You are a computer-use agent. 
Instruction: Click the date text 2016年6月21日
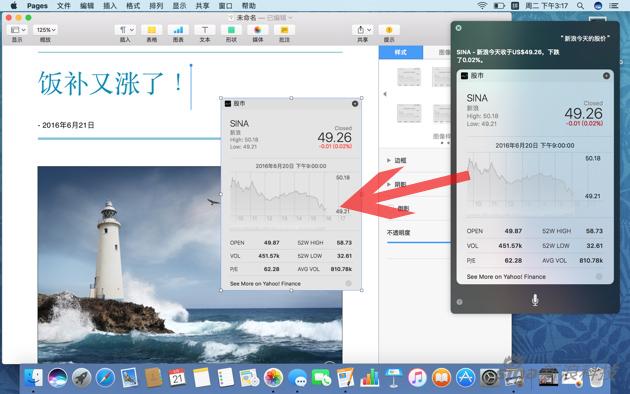click(68, 125)
